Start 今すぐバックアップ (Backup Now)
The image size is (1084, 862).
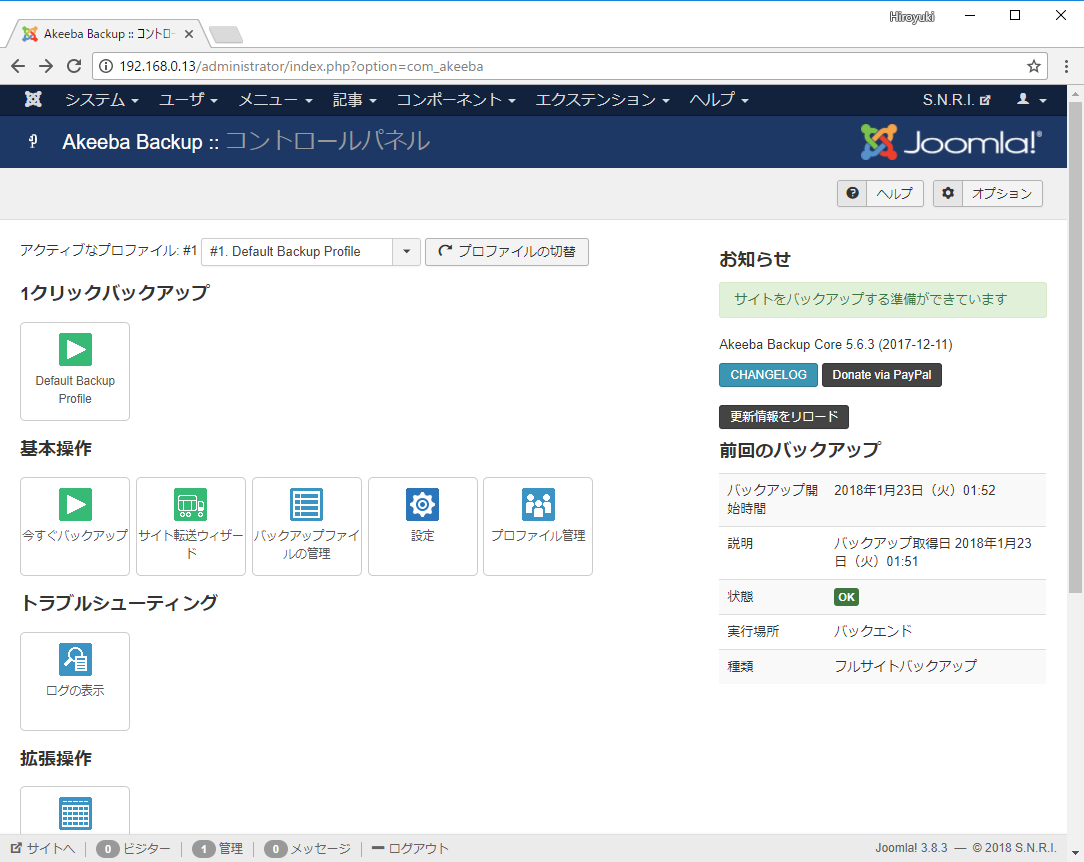point(75,526)
